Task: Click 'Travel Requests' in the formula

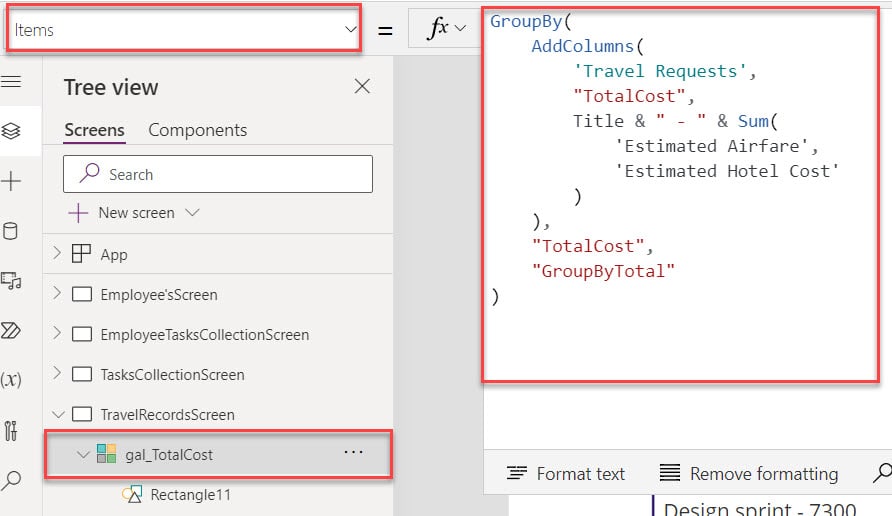Action: pos(660,71)
